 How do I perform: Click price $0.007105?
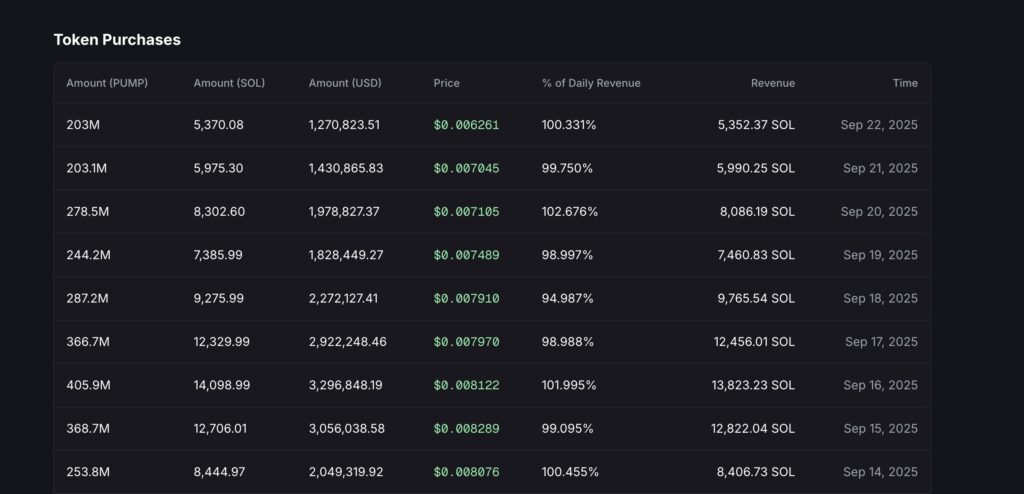pos(466,212)
